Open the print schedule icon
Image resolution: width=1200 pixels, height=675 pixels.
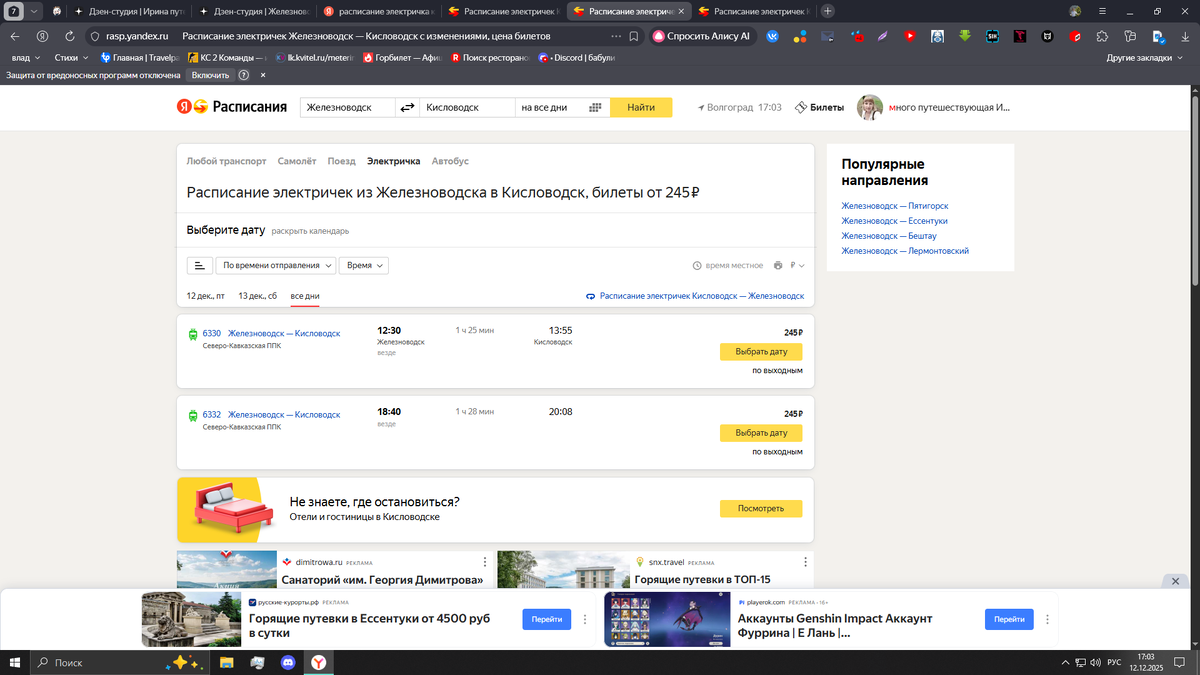click(x=778, y=266)
